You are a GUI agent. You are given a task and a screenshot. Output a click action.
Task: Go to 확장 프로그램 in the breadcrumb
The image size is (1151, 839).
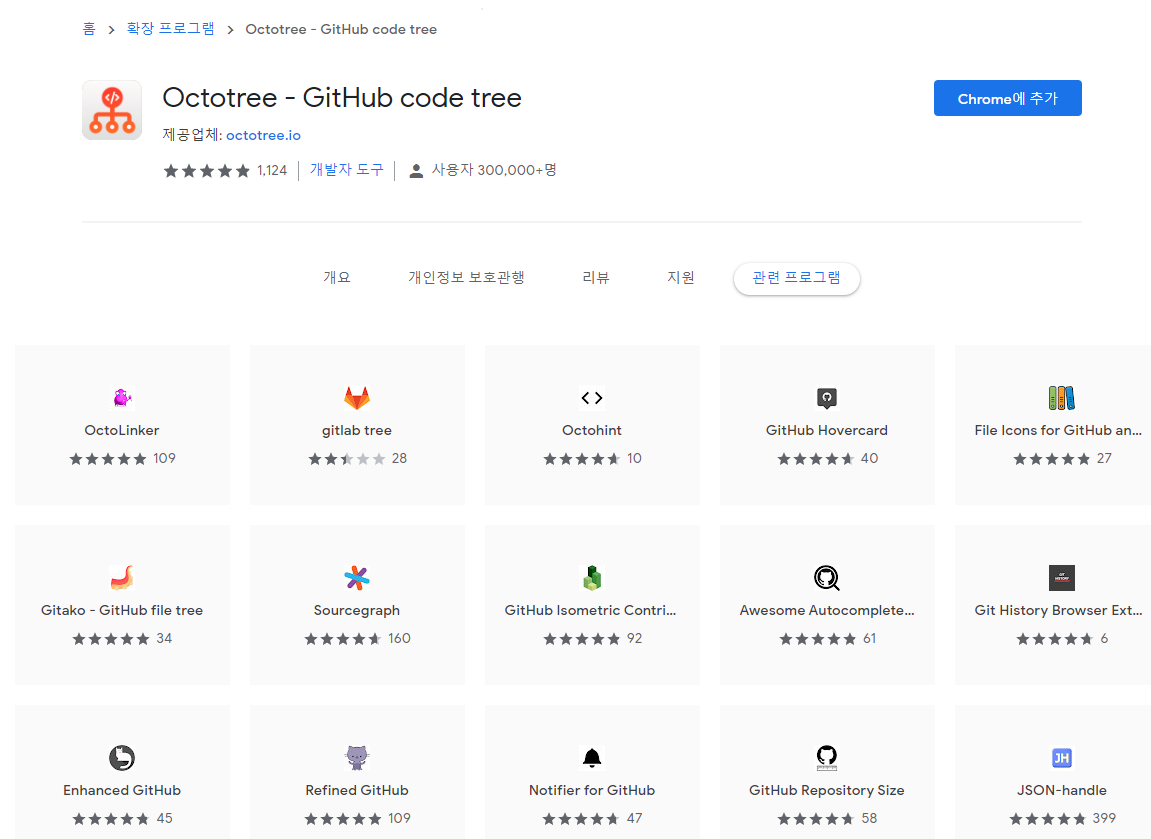coord(170,29)
